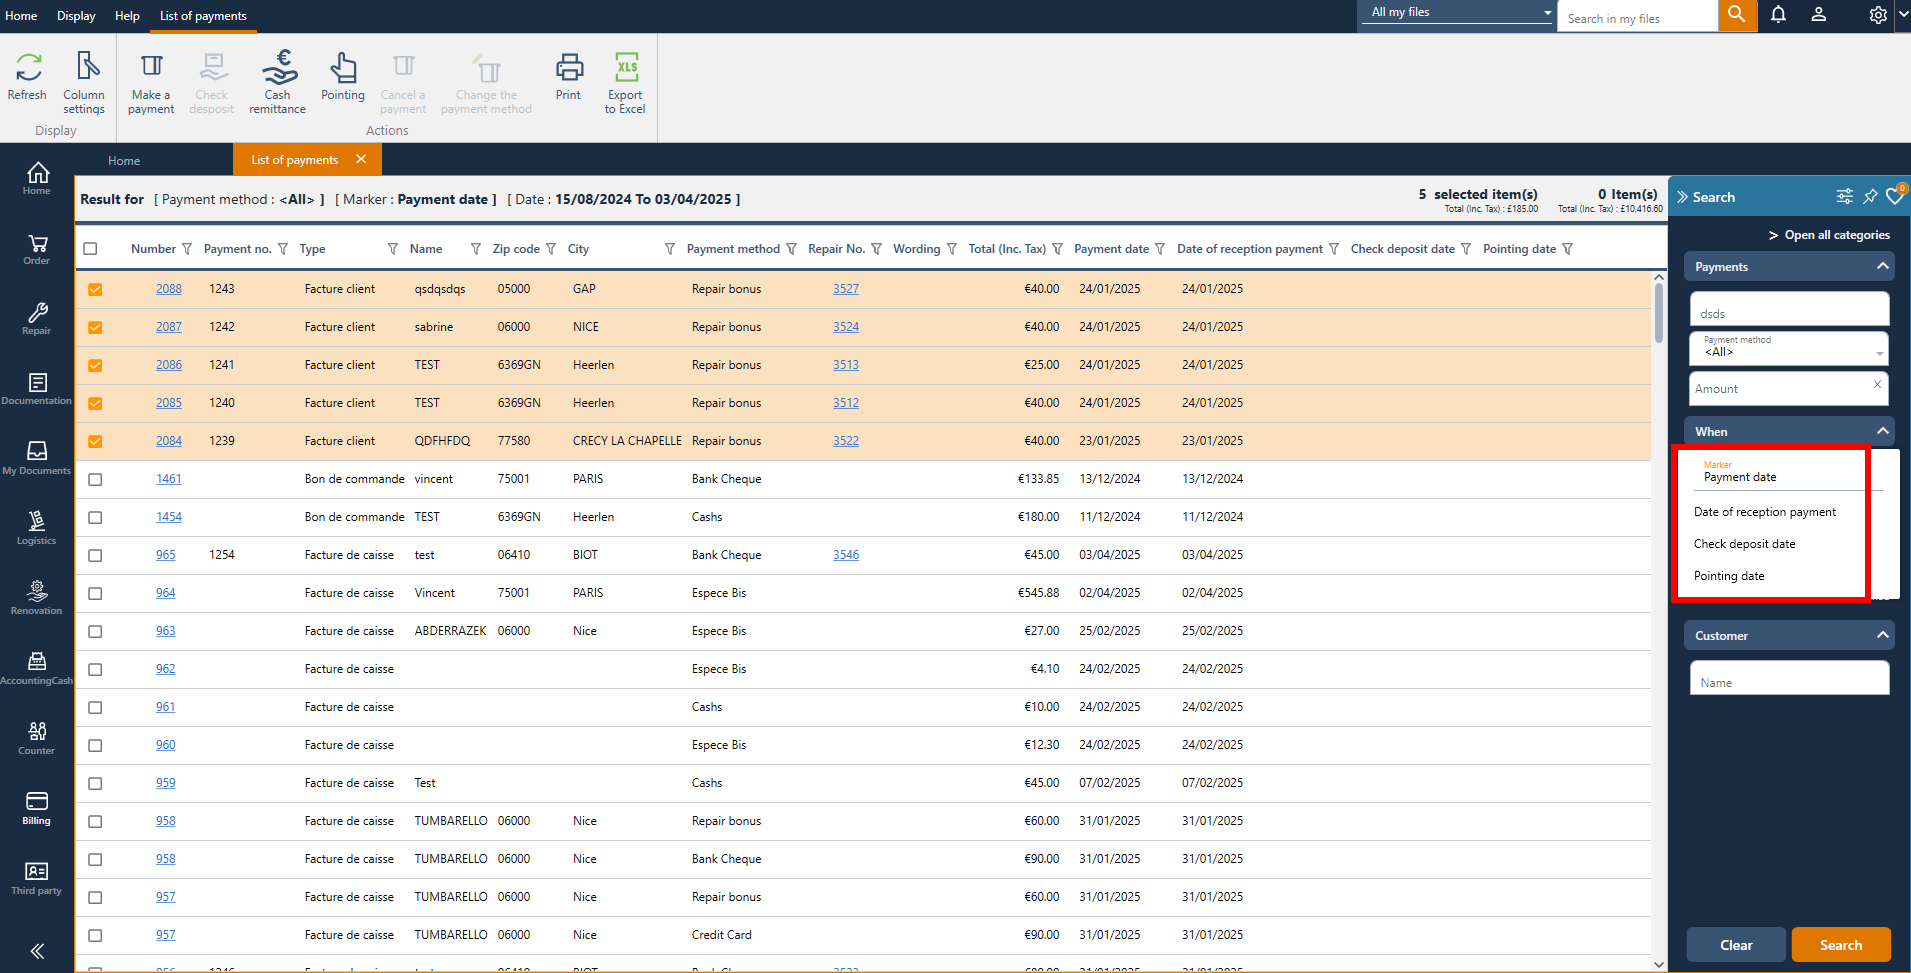This screenshot has height=973, width=1911.
Task: Open the Billing module
Action: pyautogui.click(x=37, y=809)
